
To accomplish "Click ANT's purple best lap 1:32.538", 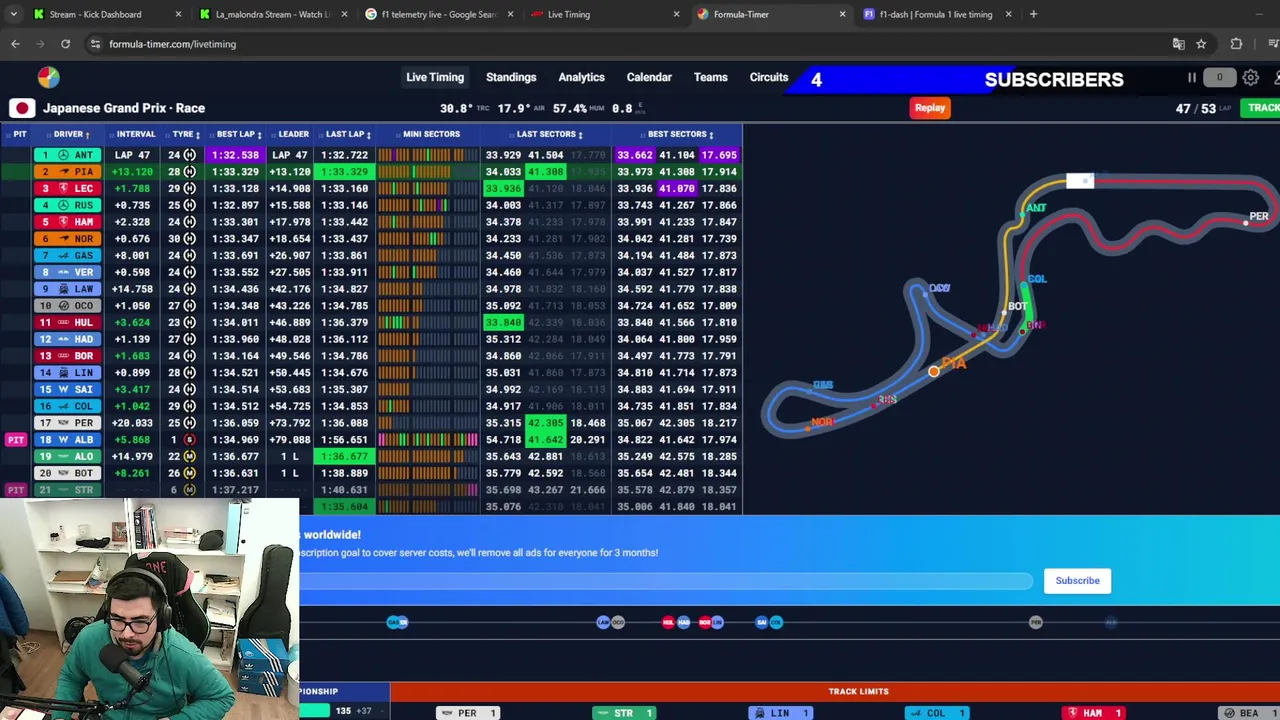I will [235, 155].
